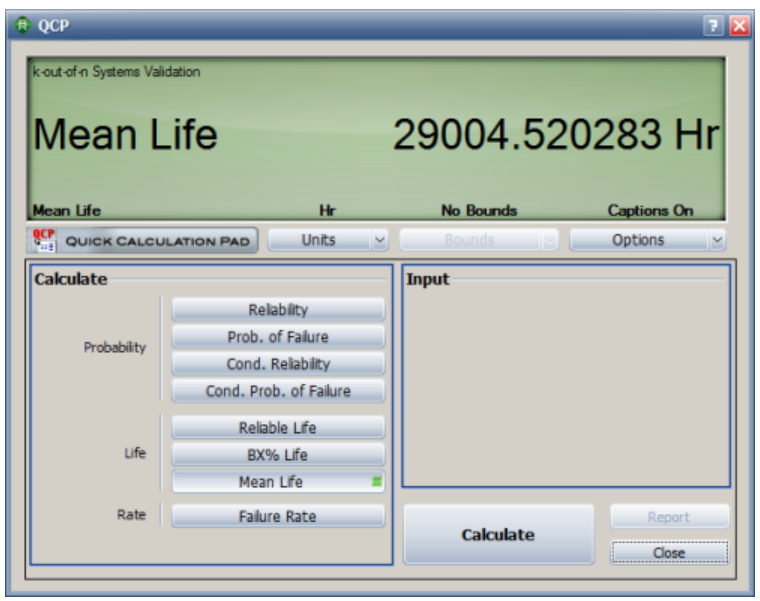Image resolution: width=760 pixels, height=601 pixels.
Task: Click 'Captions On' status text in display
Action: pyautogui.click(x=650, y=210)
